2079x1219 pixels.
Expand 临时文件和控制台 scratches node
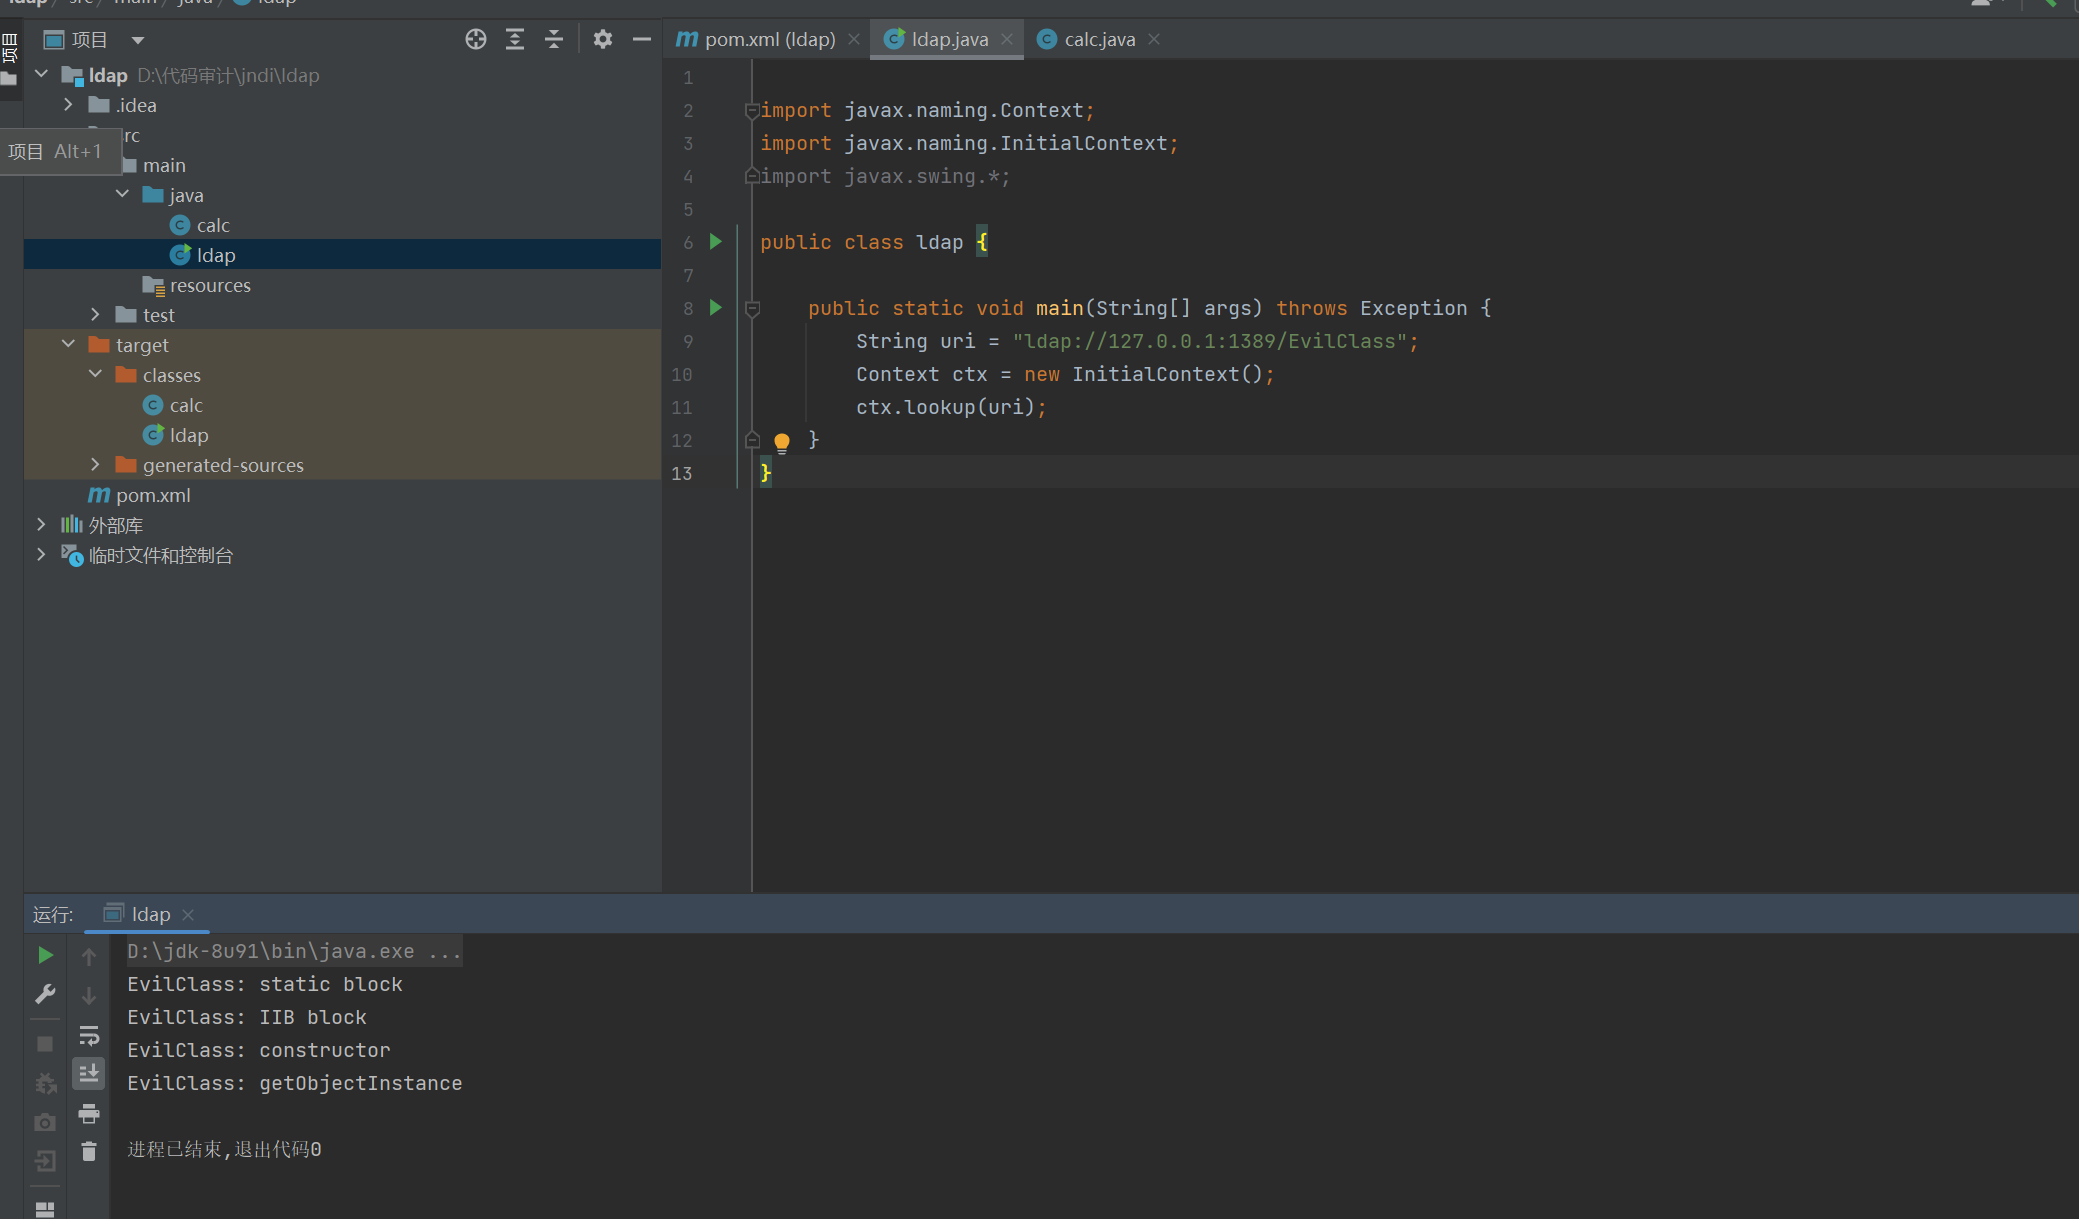(41, 554)
